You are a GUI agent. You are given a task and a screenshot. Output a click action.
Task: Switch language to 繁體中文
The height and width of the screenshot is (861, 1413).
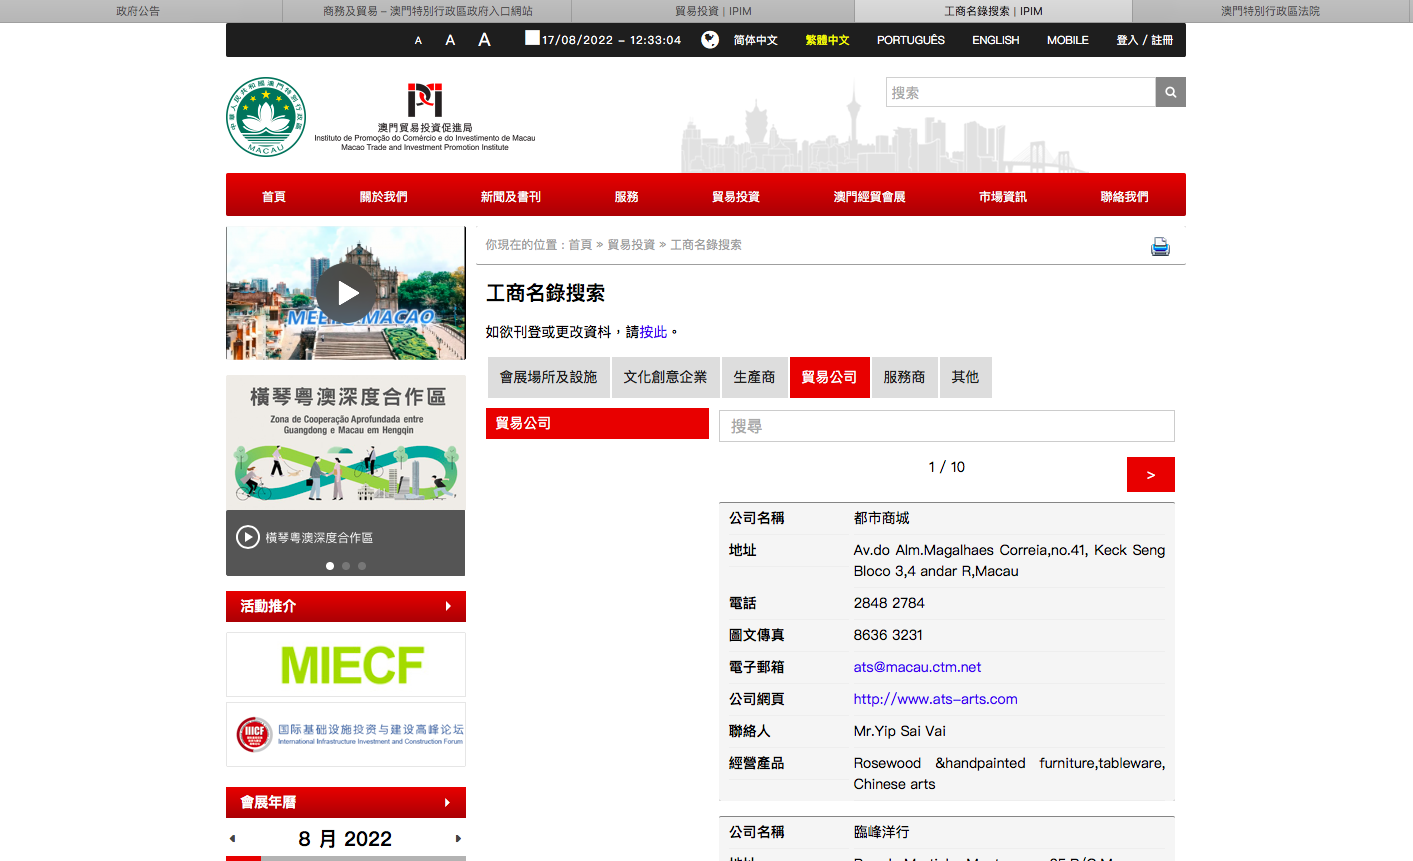pos(827,40)
